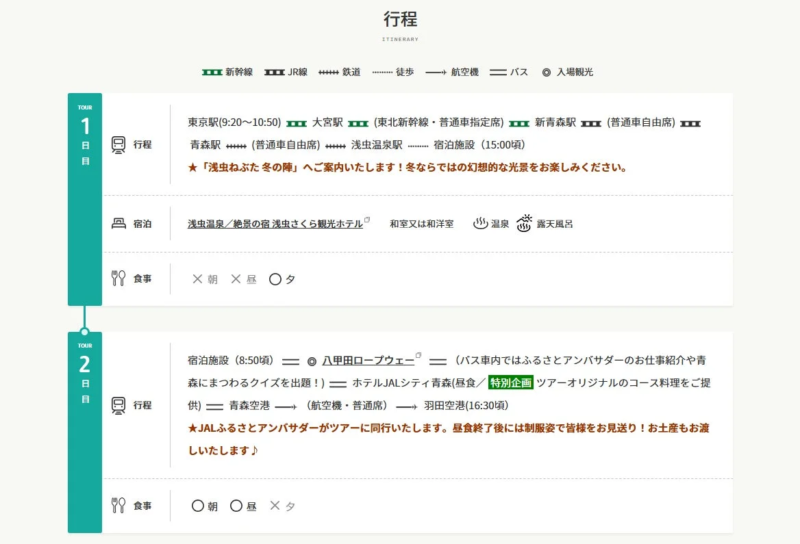Image resolution: width=800 pixels, height=544 pixels.
Task: Click the X mark next to 朝 on Day 1
Action: [197, 279]
